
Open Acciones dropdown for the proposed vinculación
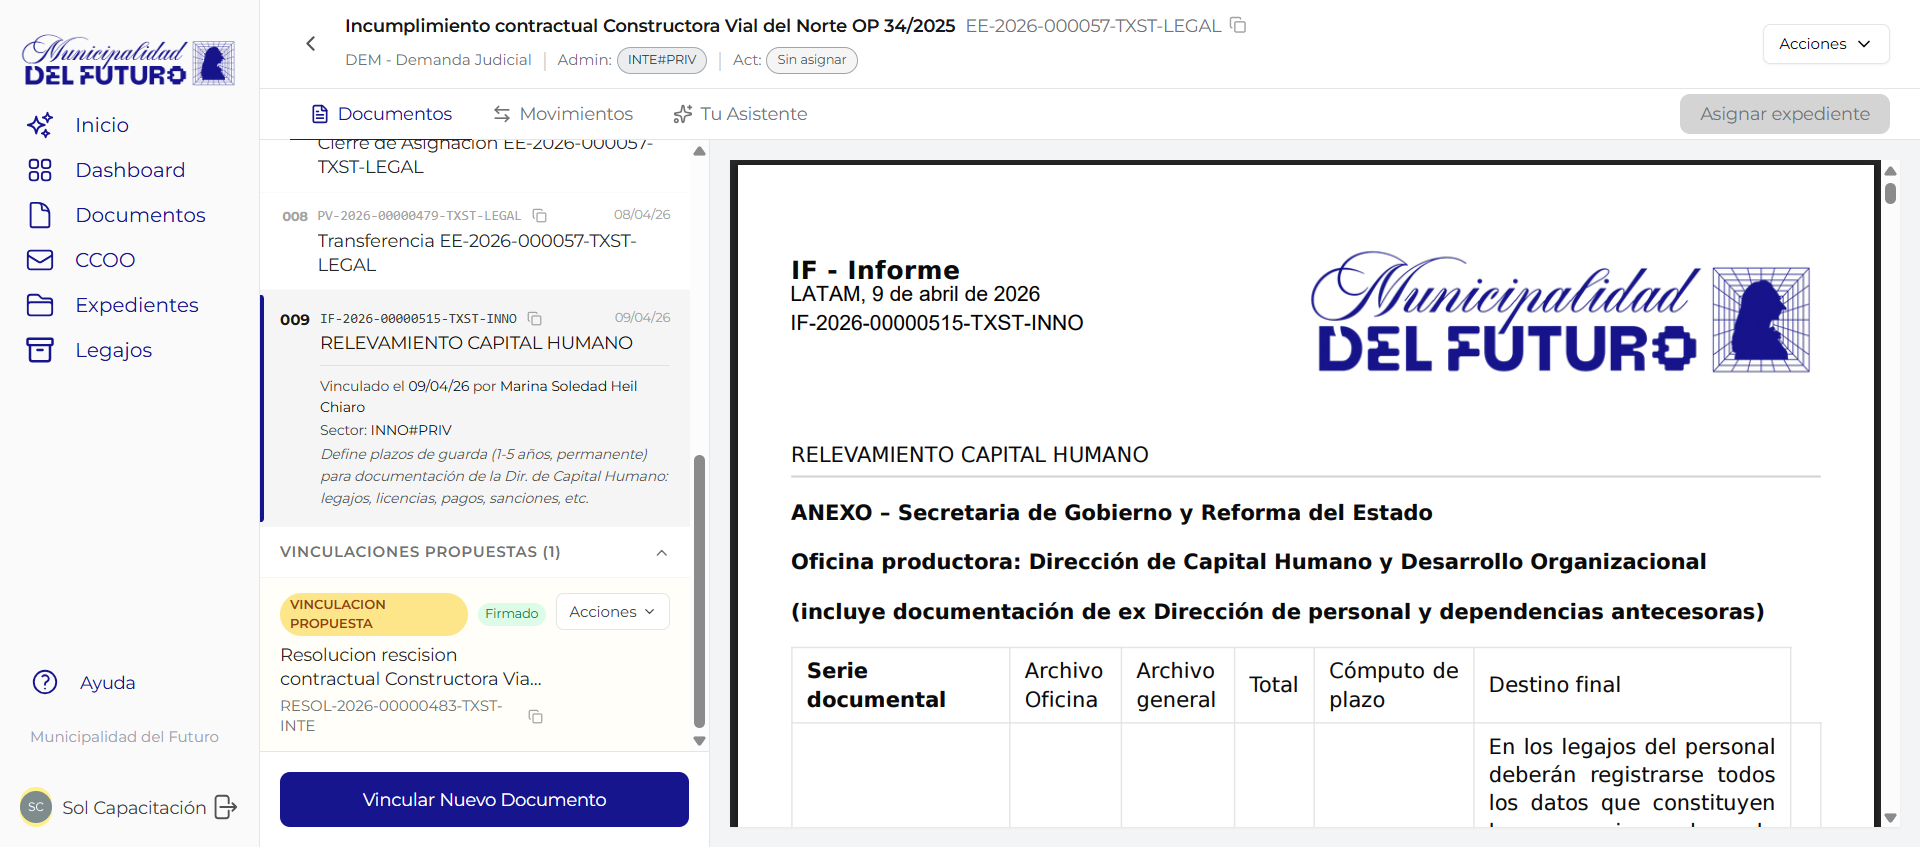612,612
